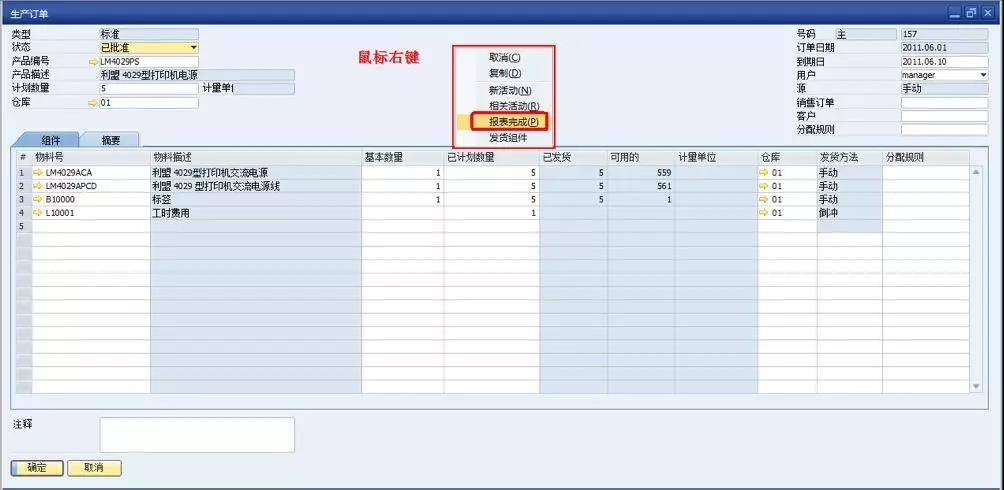Choose 发货组件 from the context menu

pyautogui.click(x=508, y=138)
